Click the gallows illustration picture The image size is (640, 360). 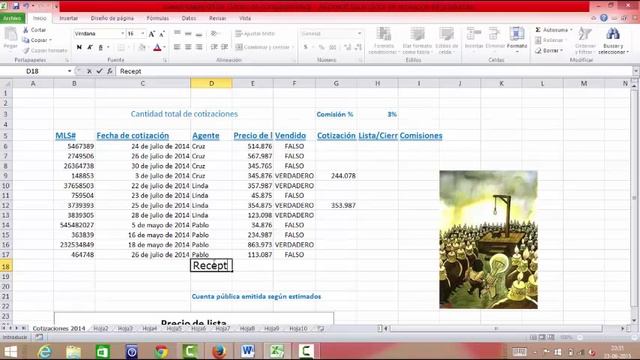tap(488, 240)
